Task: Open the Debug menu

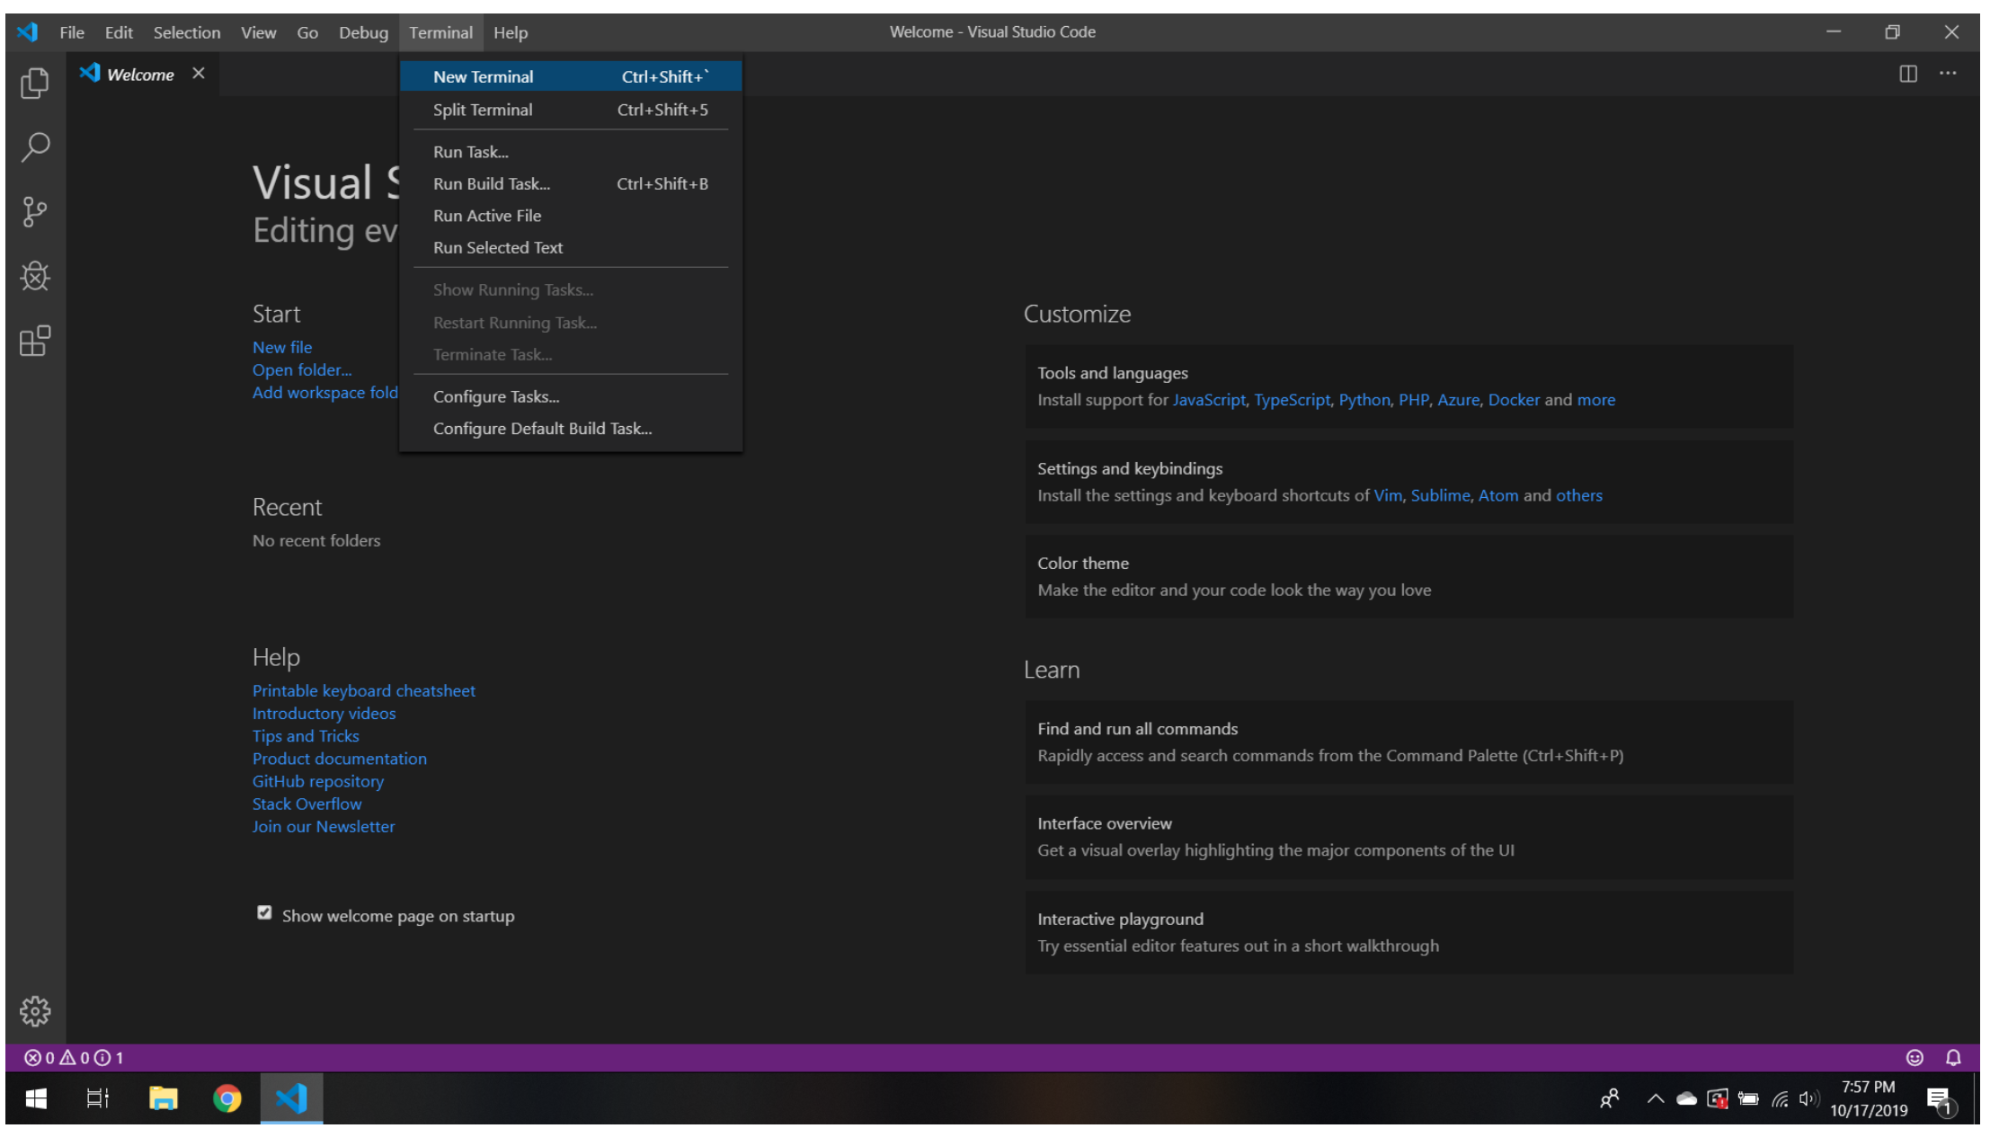Action: coord(364,32)
